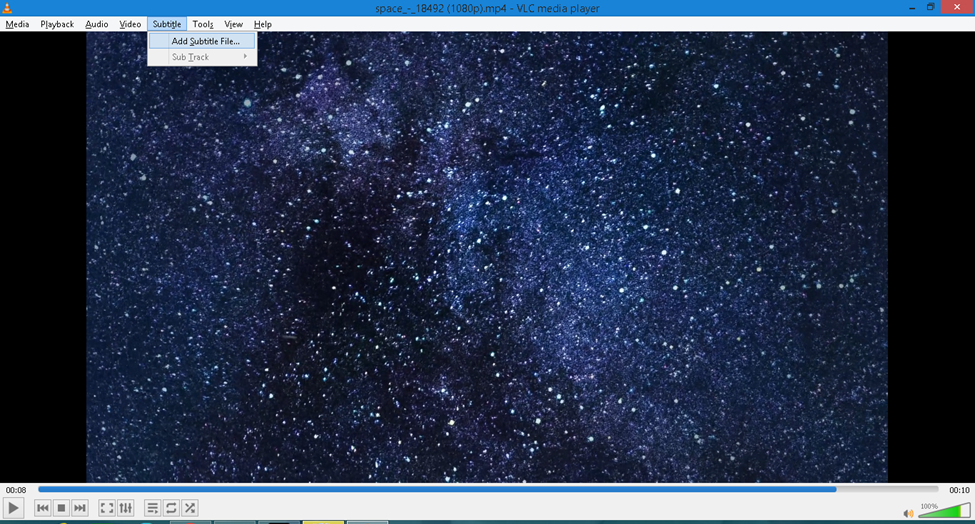Open the Playback menu
Image resolution: width=975 pixels, height=524 pixels.
tap(57, 24)
